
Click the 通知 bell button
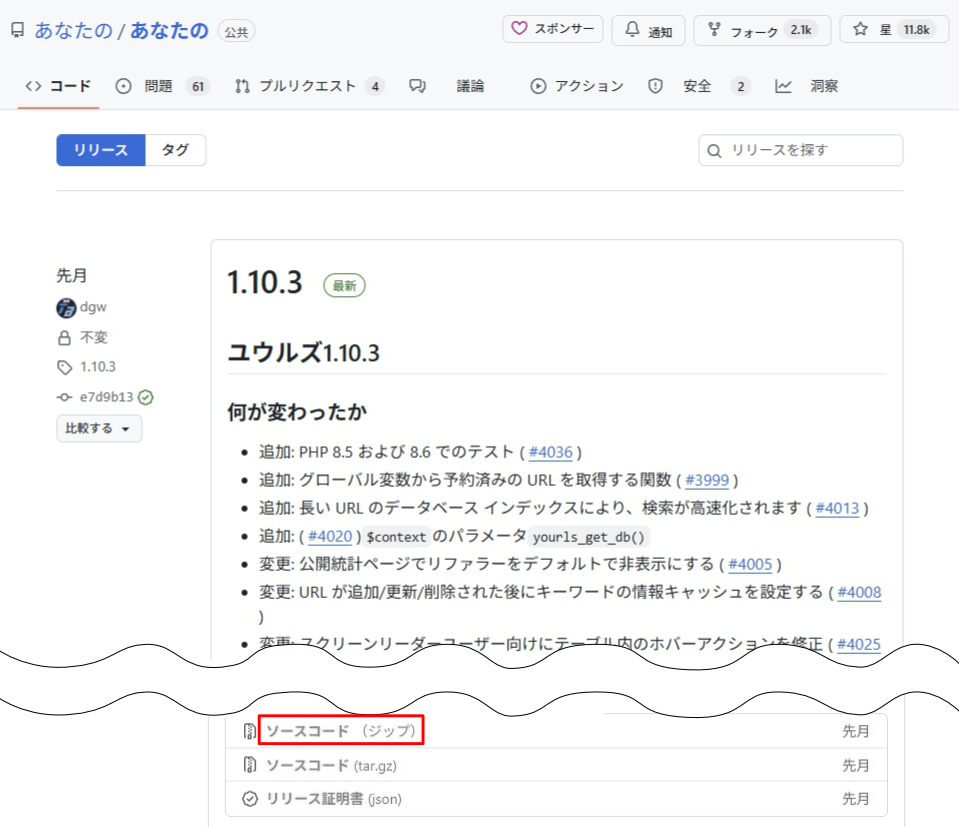648,30
